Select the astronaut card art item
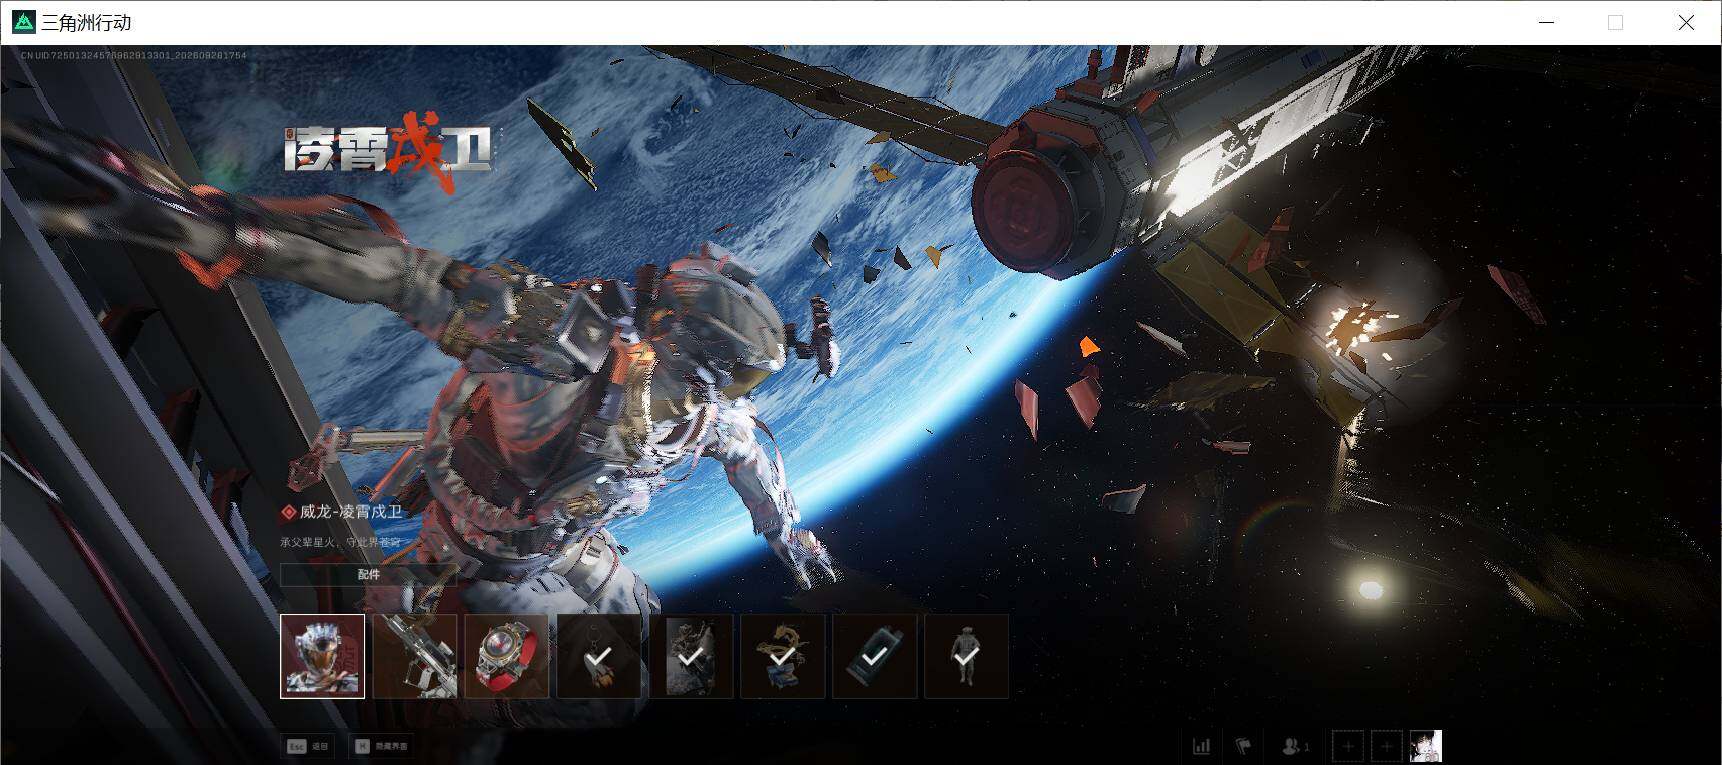Screen dimensions: 1722x765 pyautogui.click(x=691, y=656)
